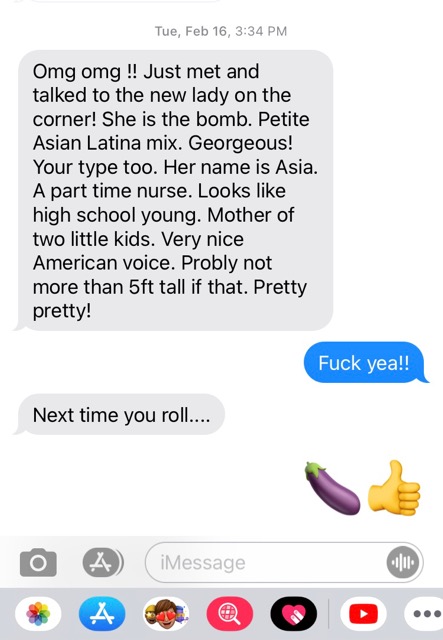Tap the eggplant emoji message
443x640 pixels.
point(333,488)
